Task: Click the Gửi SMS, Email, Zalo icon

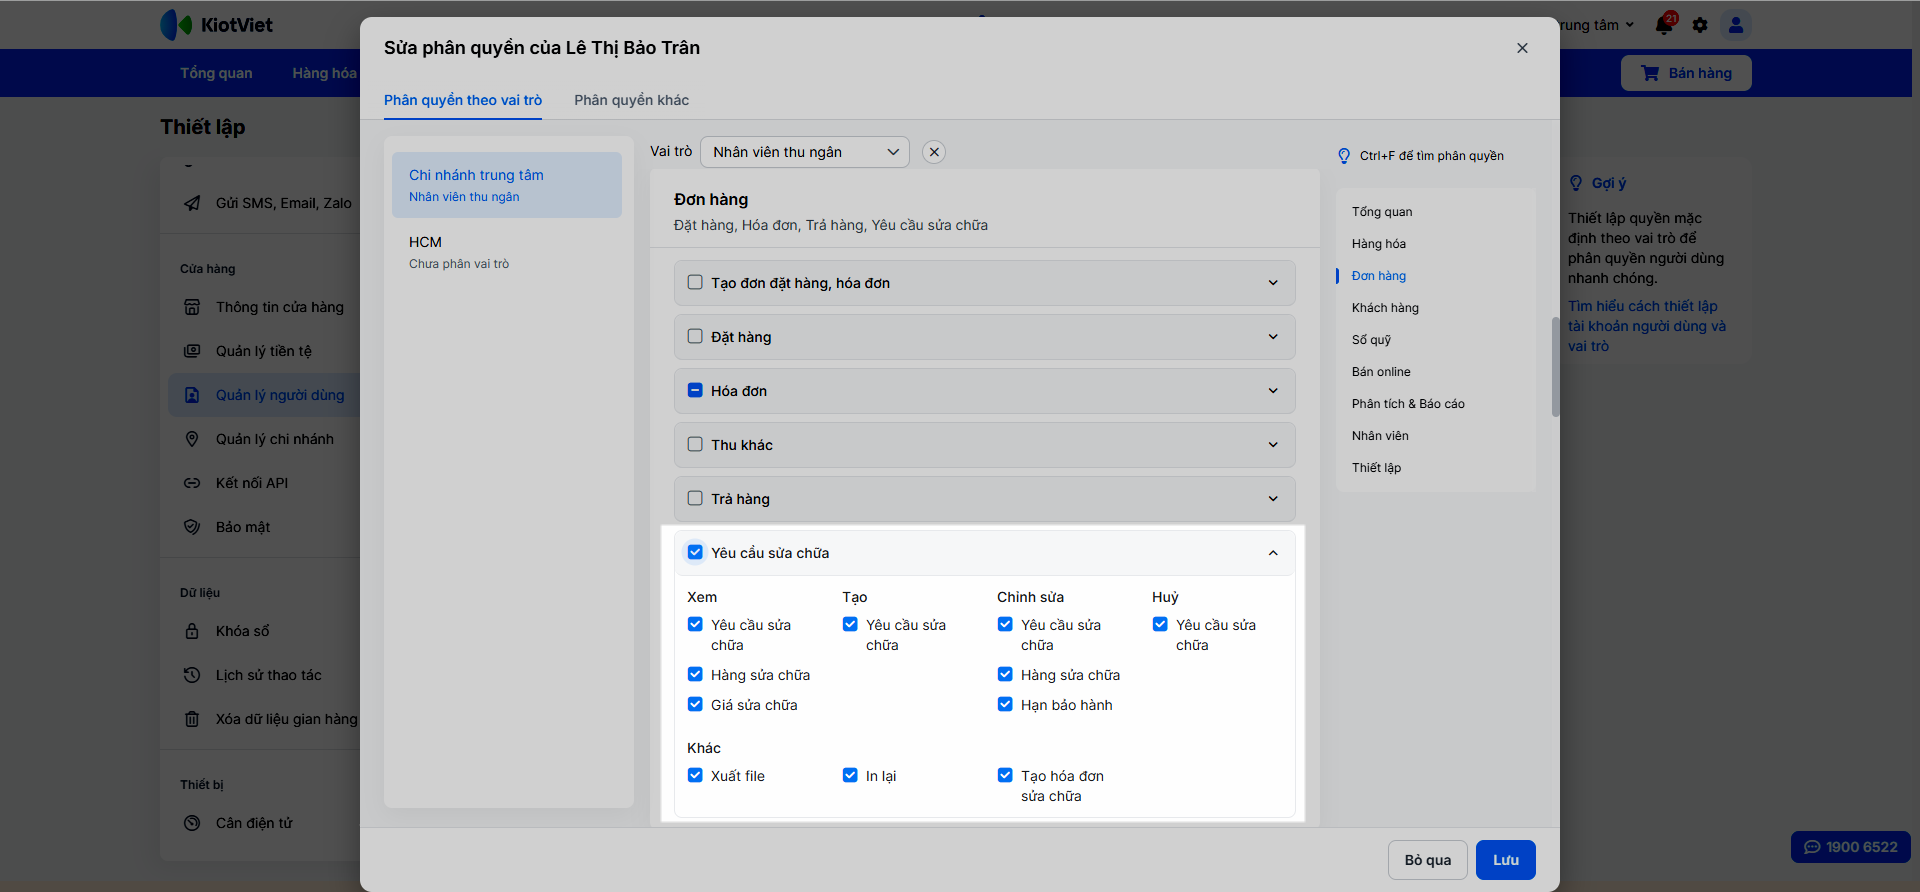Action: click(x=192, y=203)
